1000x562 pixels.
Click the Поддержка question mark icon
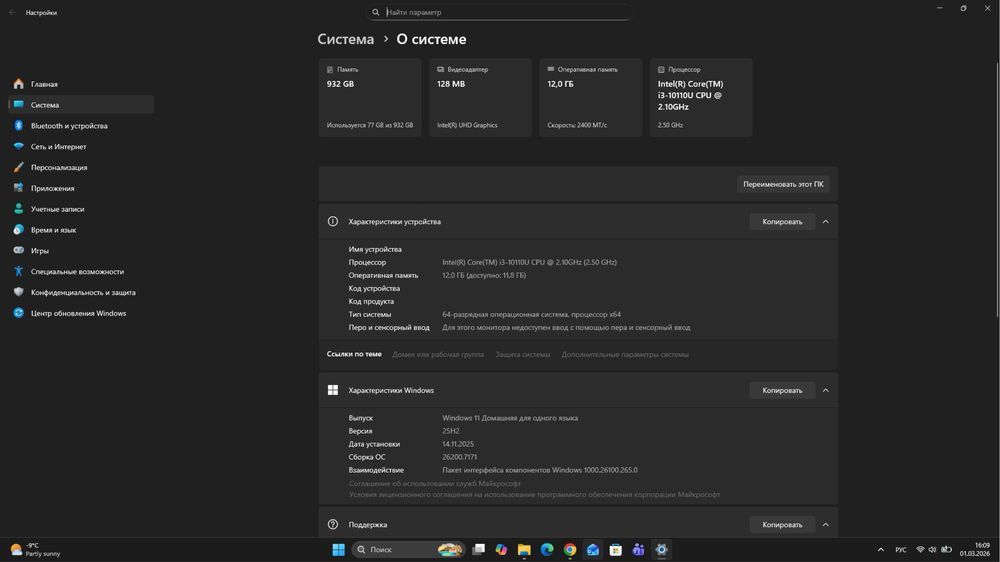[x=333, y=525]
